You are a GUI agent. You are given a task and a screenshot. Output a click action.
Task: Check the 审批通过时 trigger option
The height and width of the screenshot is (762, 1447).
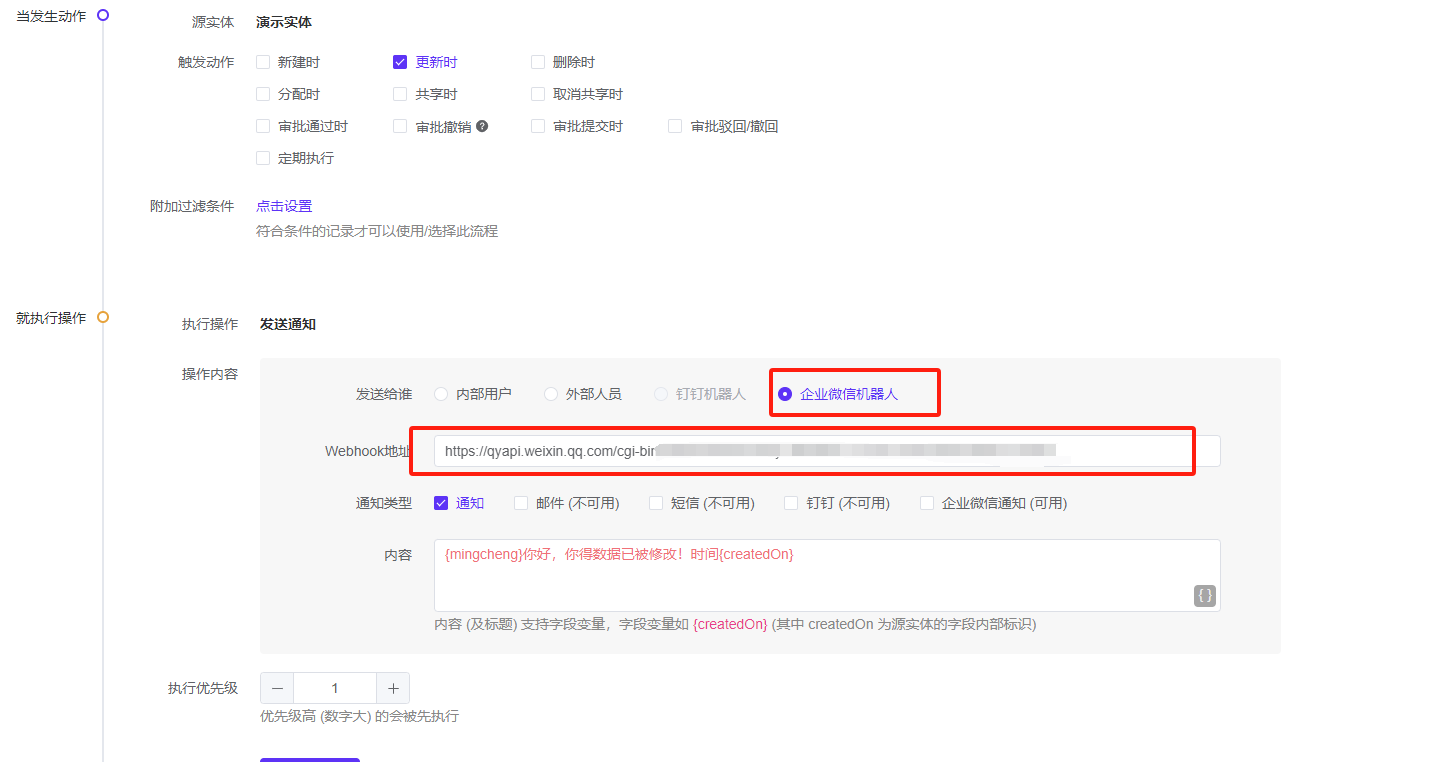pos(263,126)
